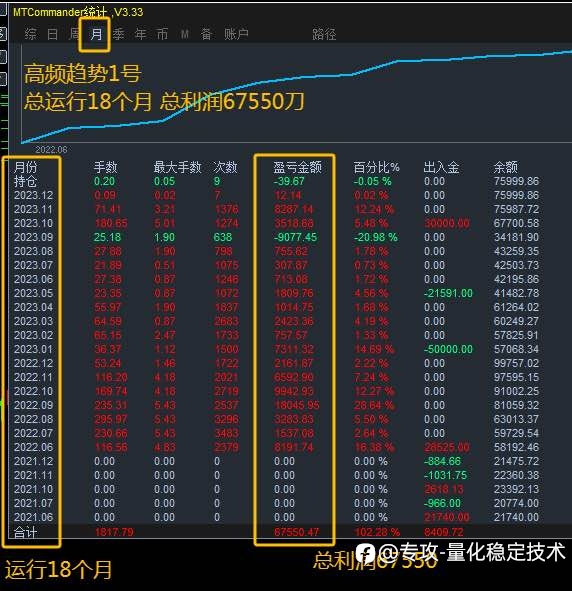Open the M tab
The image size is (572, 591).
click(x=184, y=35)
